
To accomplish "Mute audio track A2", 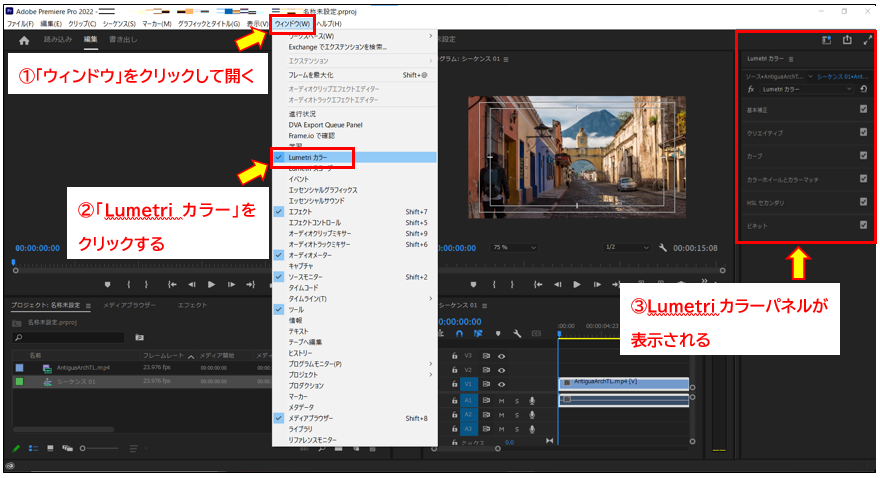I will 501,415.
